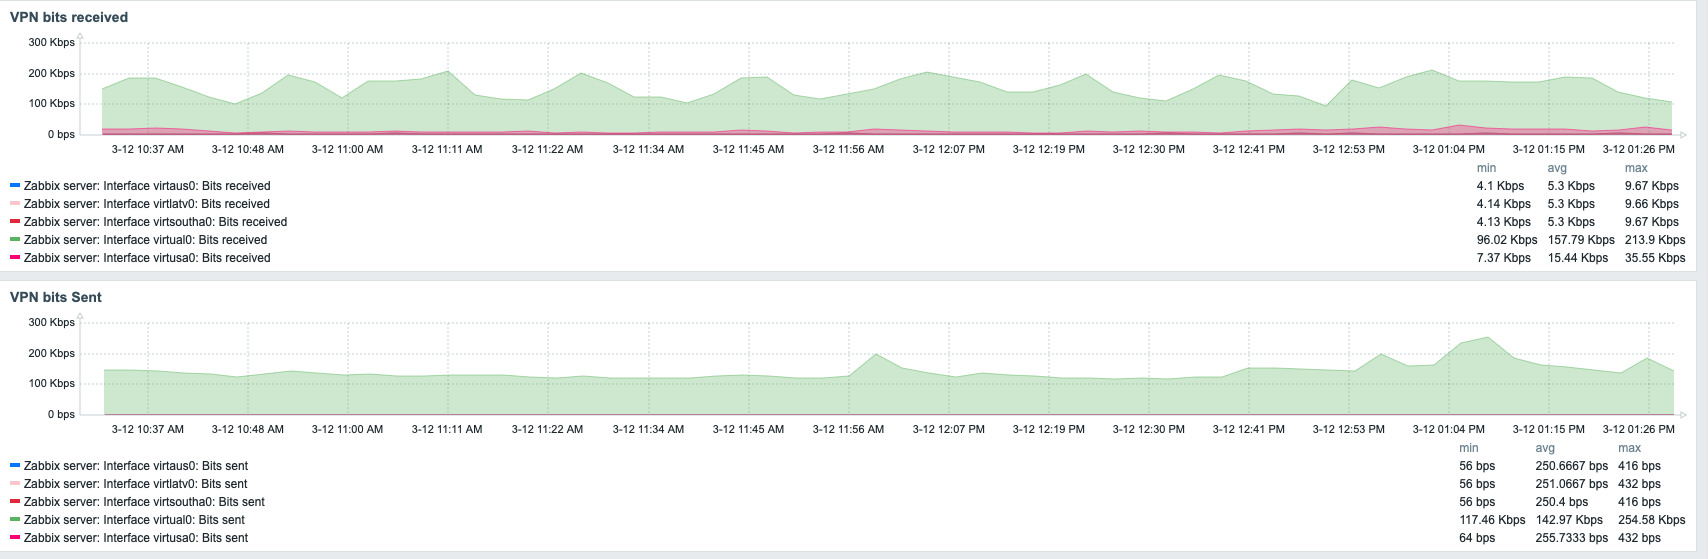Click the min value '7.37 Kbps'
The height and width of the screenshot is (559, 1708).
point(1504,258)
